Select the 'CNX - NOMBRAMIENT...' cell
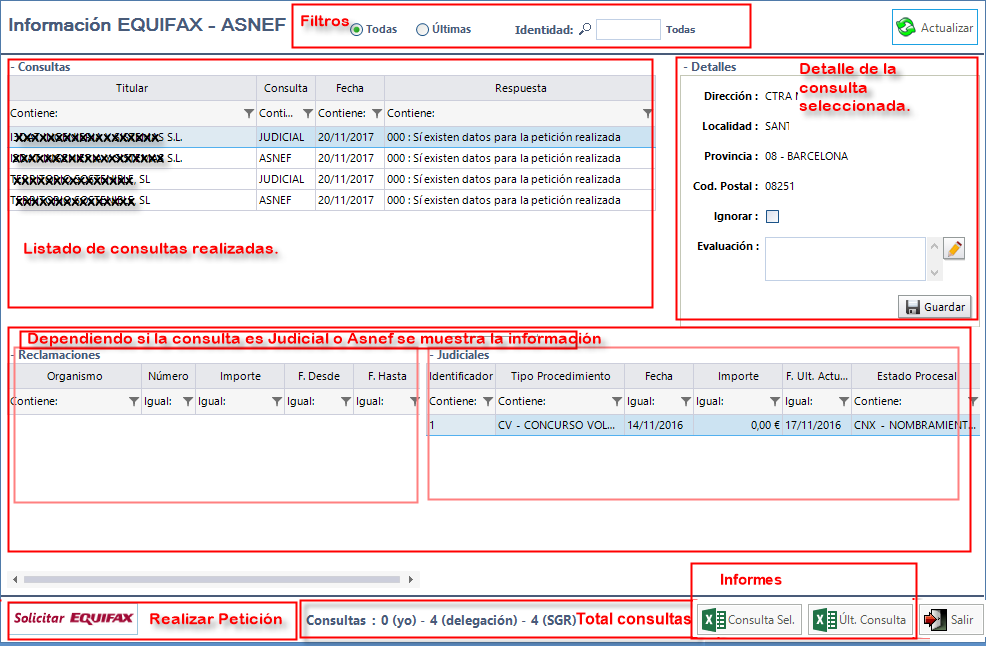Viewport: 986px width, 646px height. 916,425
